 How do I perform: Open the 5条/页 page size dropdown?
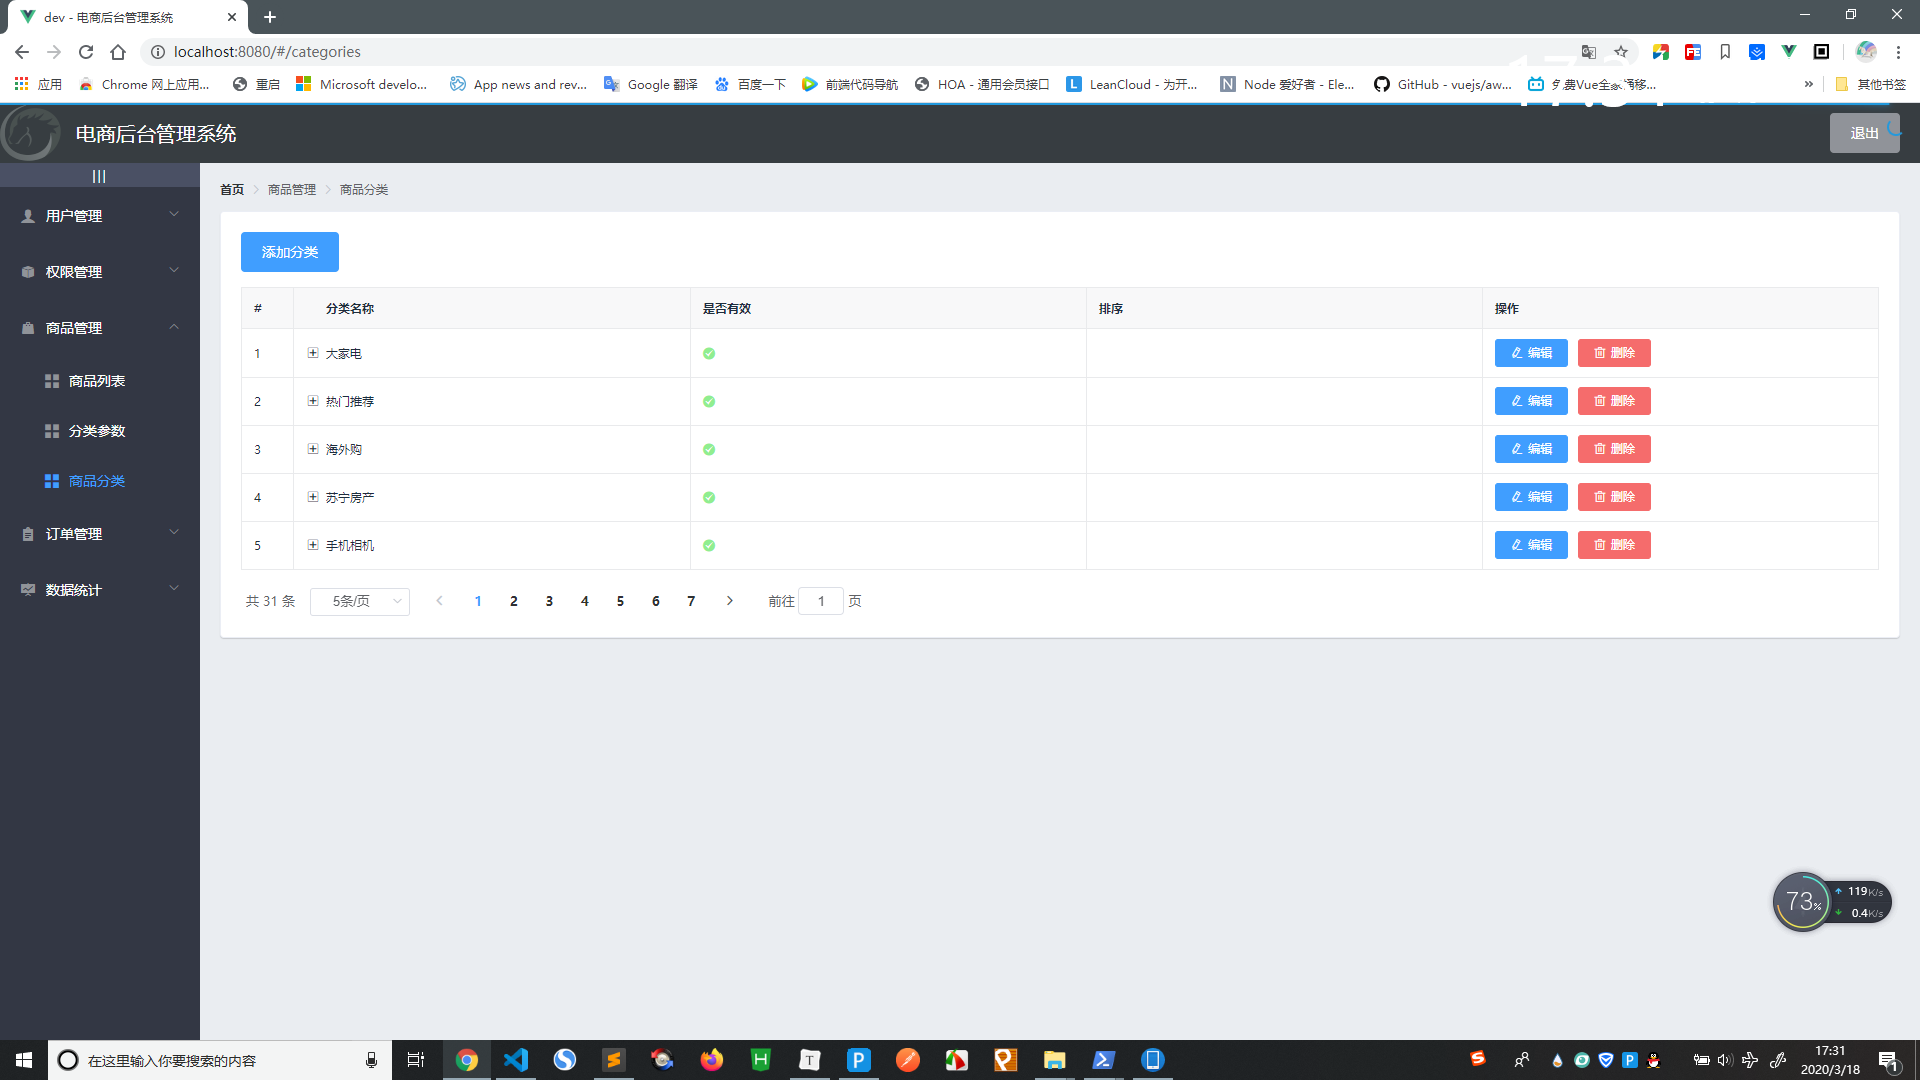(x=360, y=601)
